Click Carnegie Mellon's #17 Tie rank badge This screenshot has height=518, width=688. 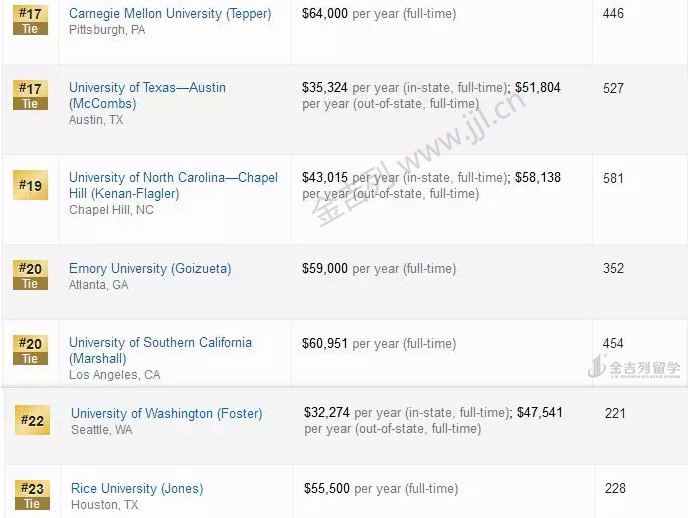(30, 20)
